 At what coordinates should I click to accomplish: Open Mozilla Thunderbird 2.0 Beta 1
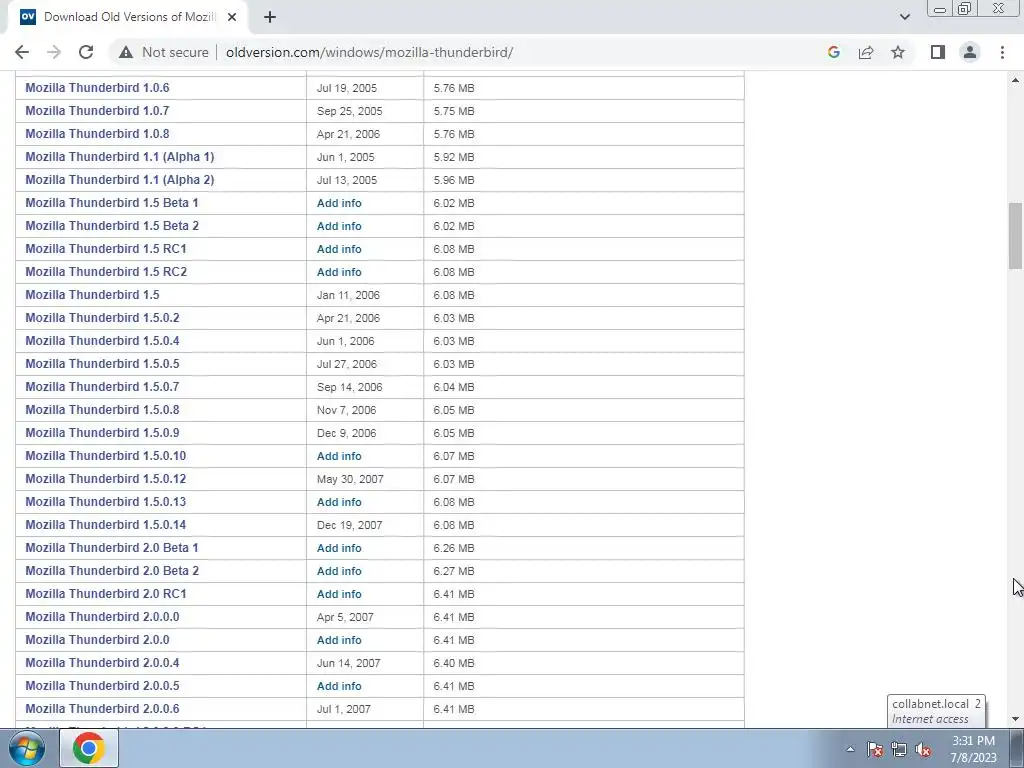click(x=112, y=547)
